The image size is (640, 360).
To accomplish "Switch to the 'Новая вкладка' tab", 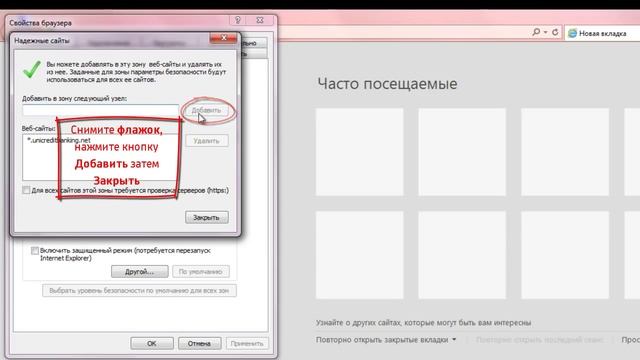I will tap(602, 33).
